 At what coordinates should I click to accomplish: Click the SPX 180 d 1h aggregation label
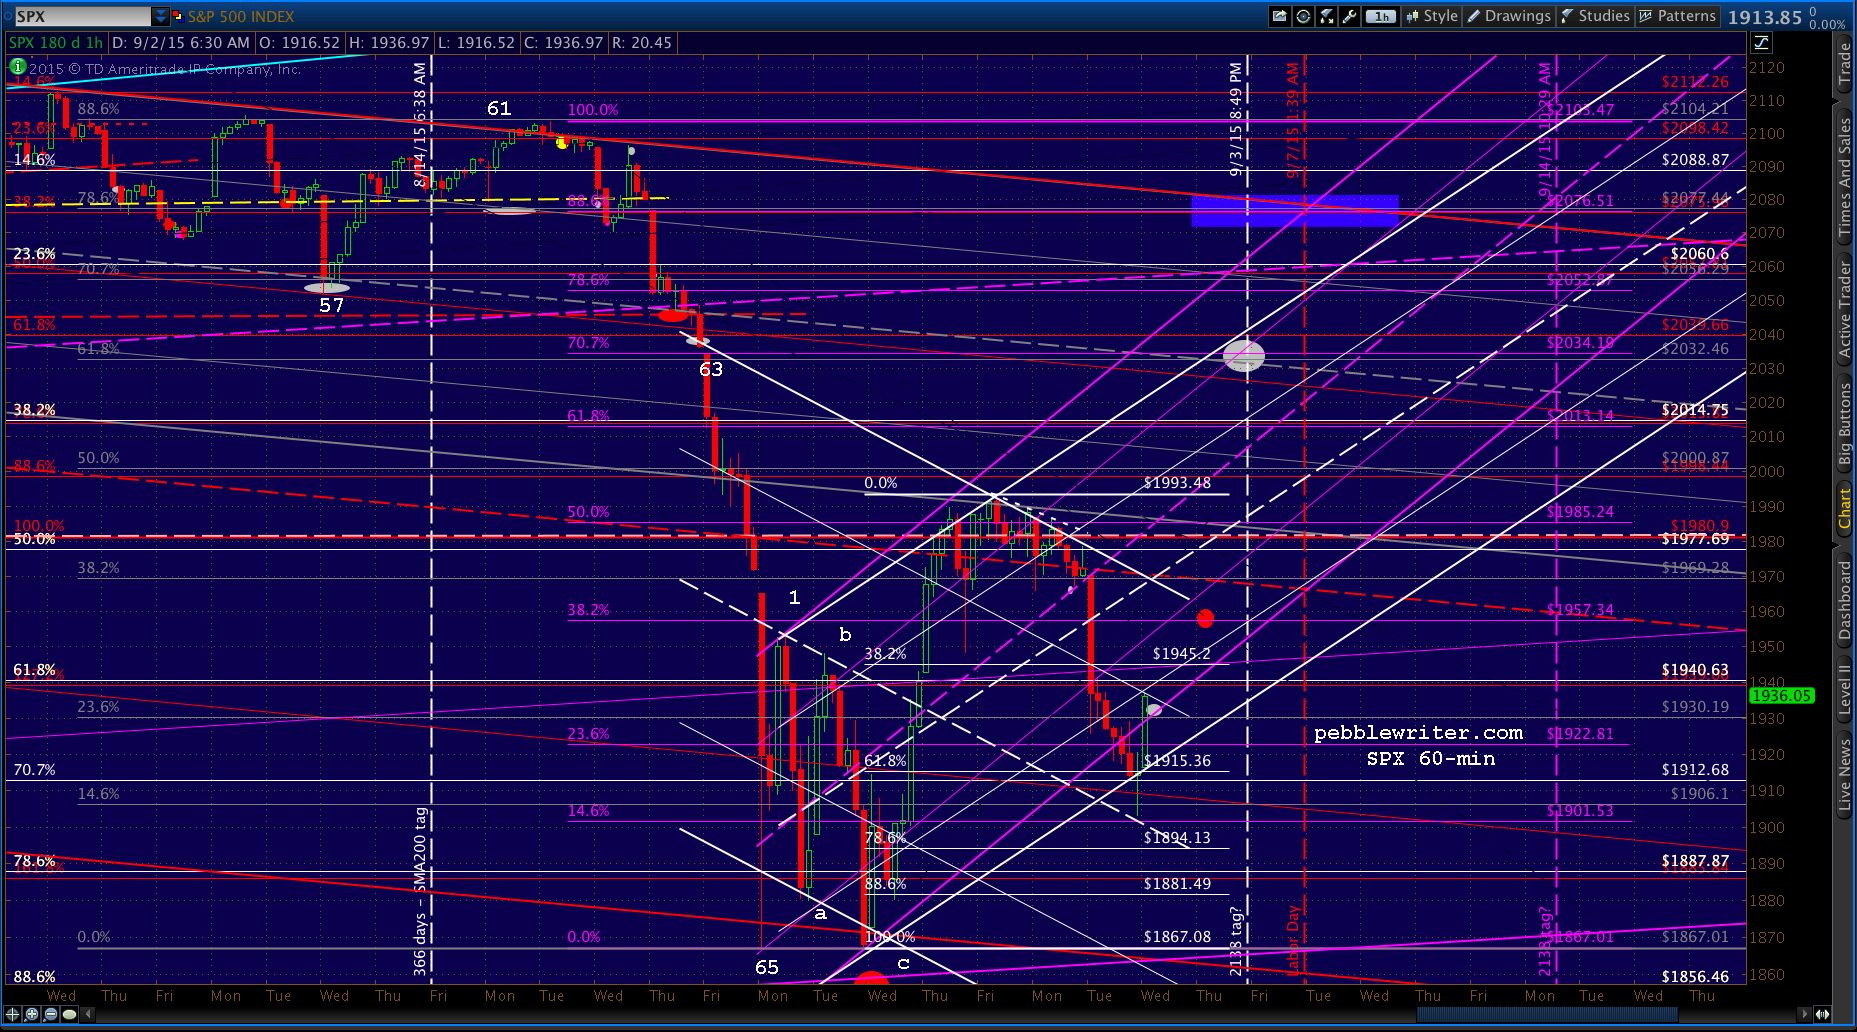(56, 42)
